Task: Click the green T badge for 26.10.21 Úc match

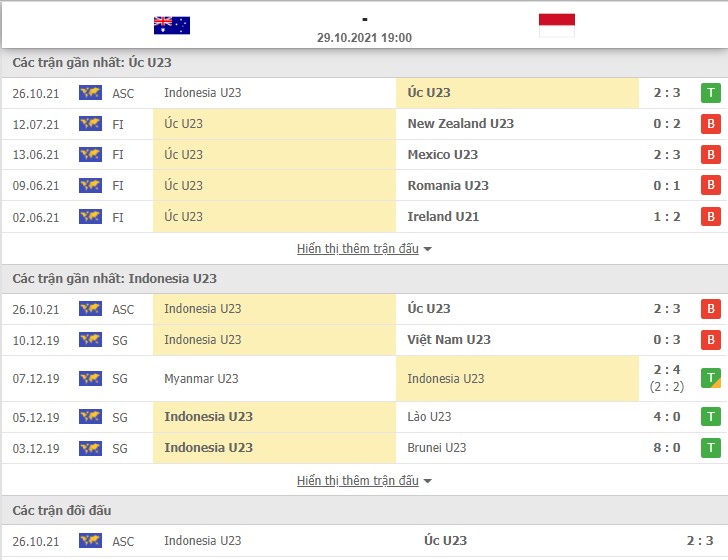Action: (710, 93)
